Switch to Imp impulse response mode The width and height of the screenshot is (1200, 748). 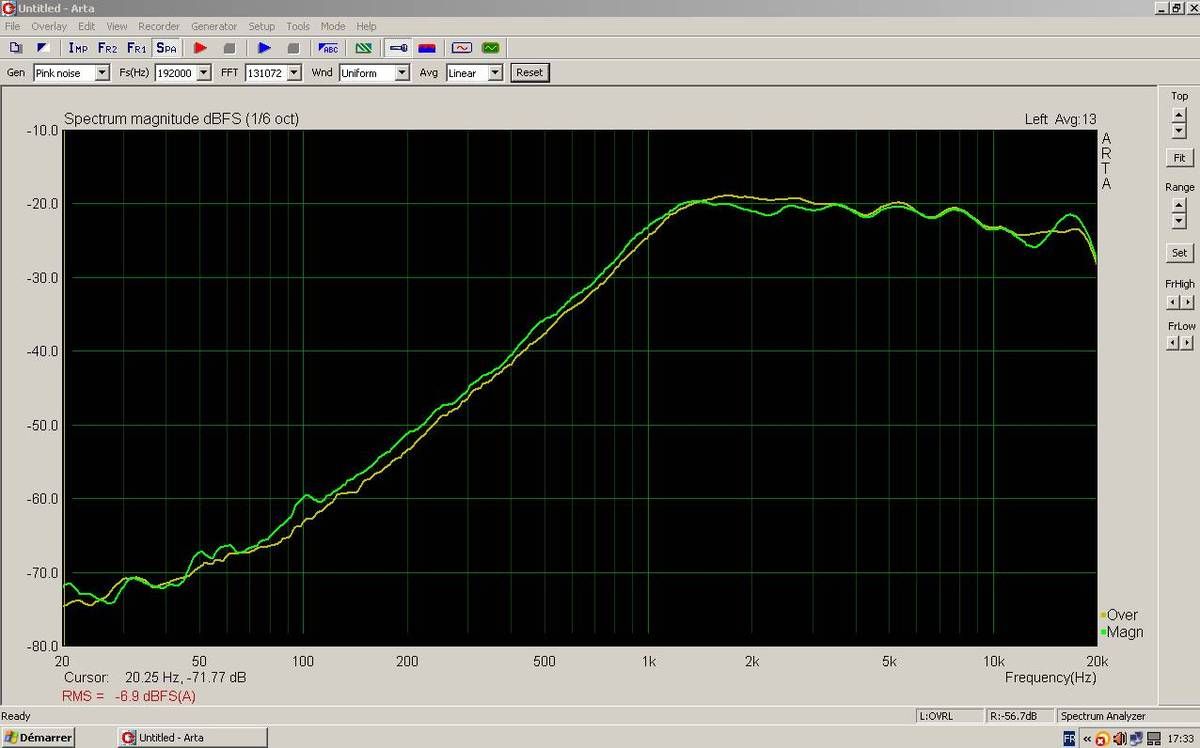pyautogui.click(x=78, y=47)
